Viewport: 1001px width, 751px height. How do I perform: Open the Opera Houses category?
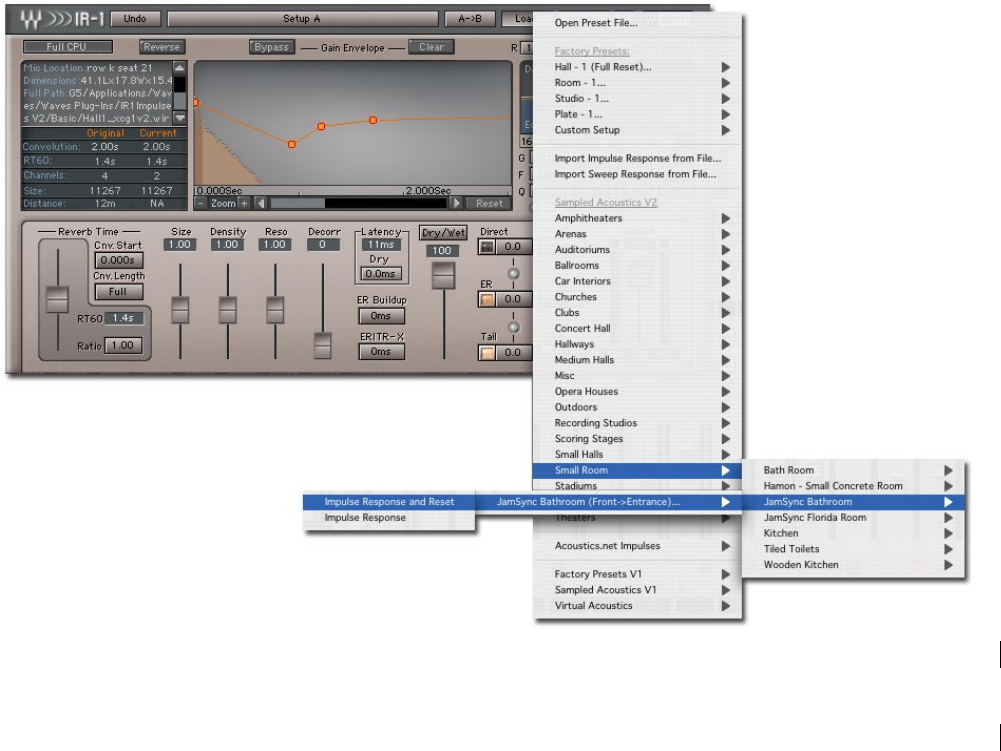tap(638, 391)
